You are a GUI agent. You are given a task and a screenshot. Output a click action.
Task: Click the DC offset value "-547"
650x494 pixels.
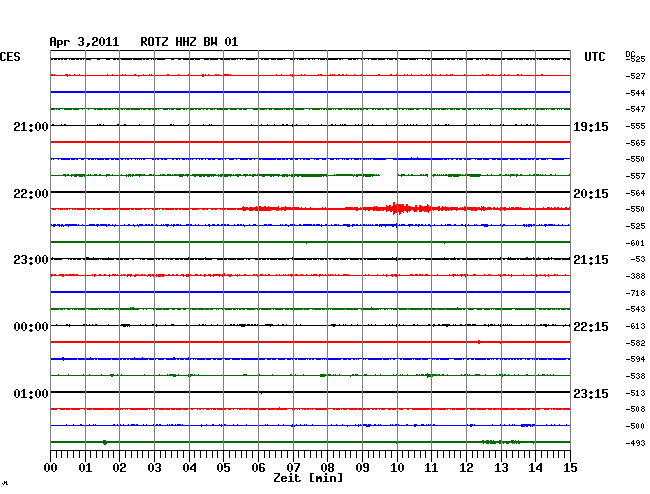pos(635,109)
